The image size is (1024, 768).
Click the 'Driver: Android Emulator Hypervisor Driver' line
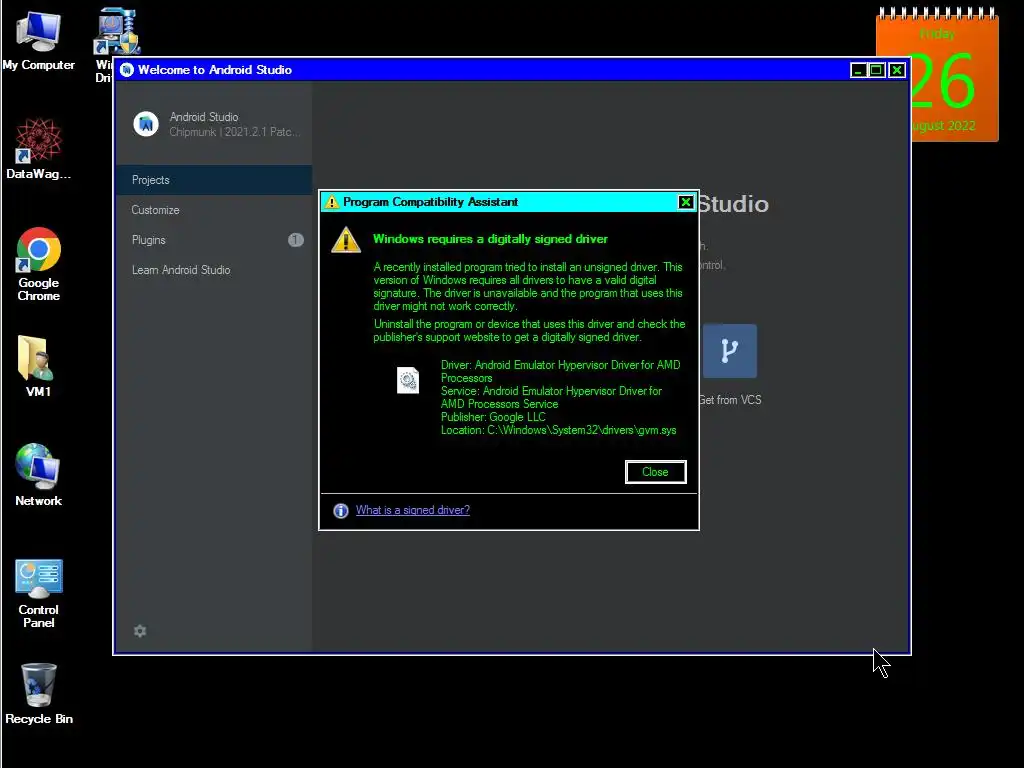pyautogui.click(x=560, y=371)
